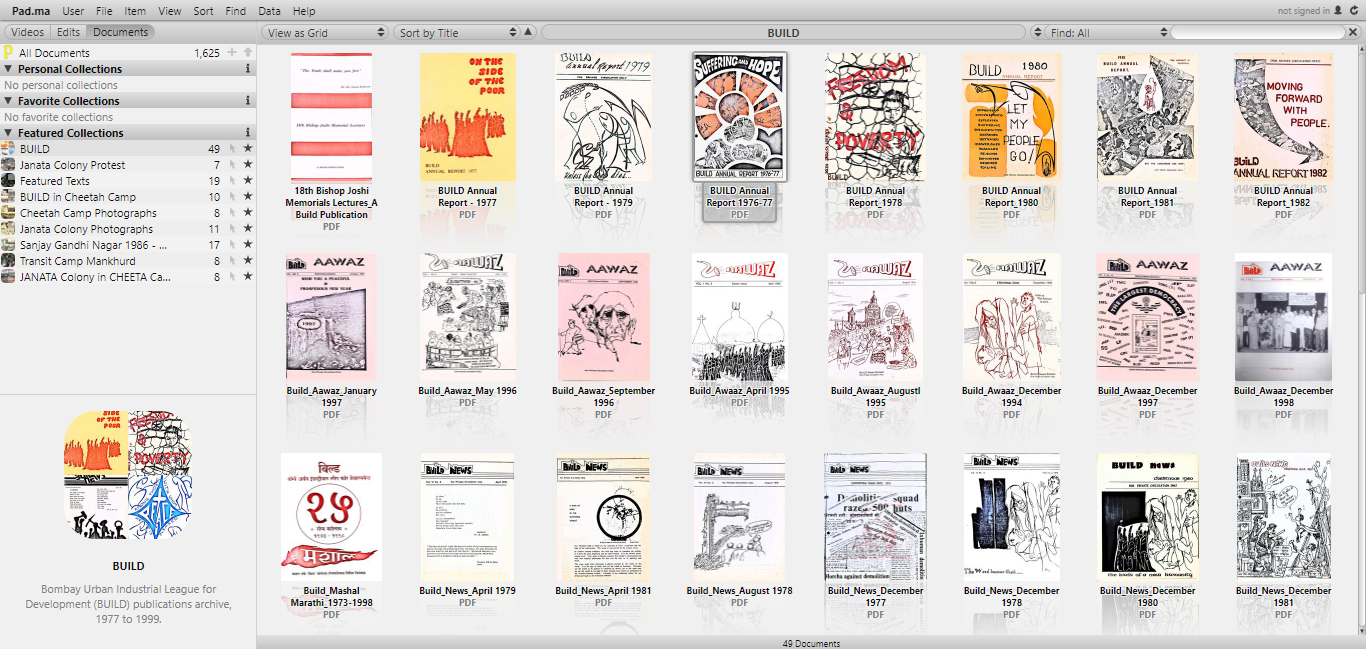
Task: Click the BUILD in Cheetah Camp collection icon
Action: coord(8,197)
